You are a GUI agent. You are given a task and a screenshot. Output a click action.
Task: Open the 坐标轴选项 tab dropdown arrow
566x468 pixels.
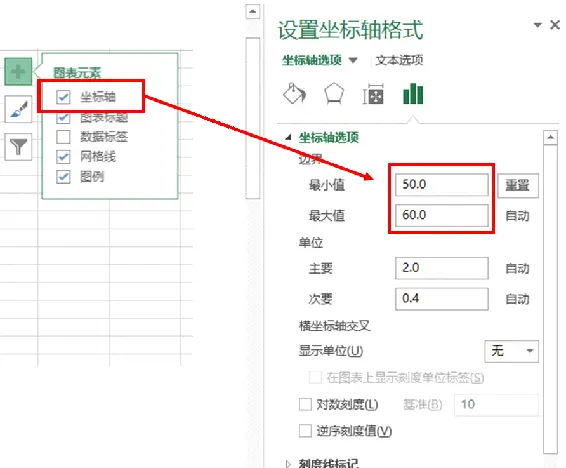(x=353, y=60)
